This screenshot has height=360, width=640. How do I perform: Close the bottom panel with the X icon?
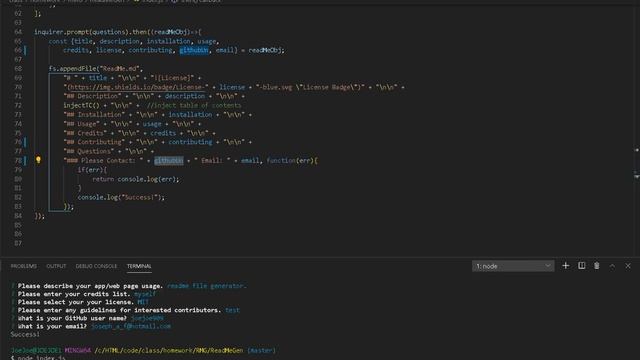pos(628,266)
